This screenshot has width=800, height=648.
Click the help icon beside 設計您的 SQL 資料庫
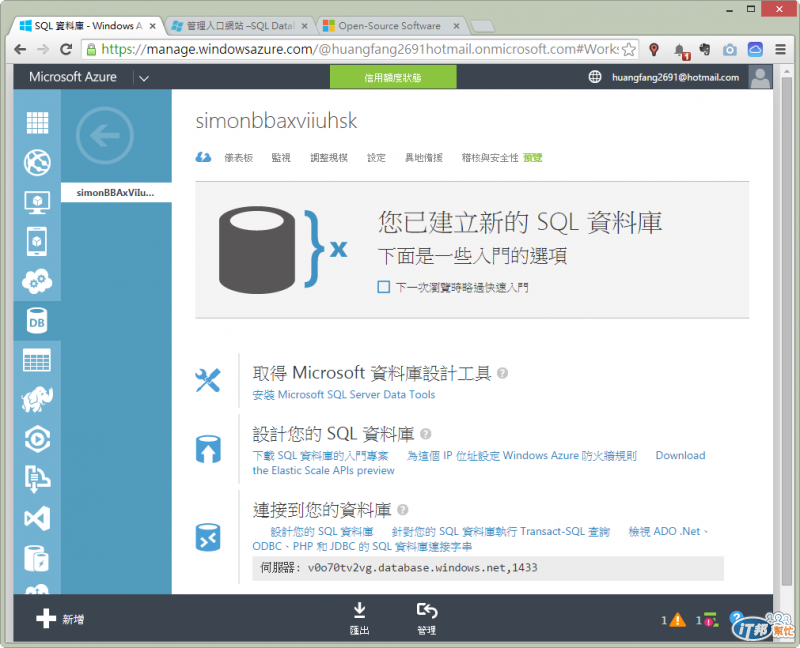pyautogui.click(x=426, y=434)
